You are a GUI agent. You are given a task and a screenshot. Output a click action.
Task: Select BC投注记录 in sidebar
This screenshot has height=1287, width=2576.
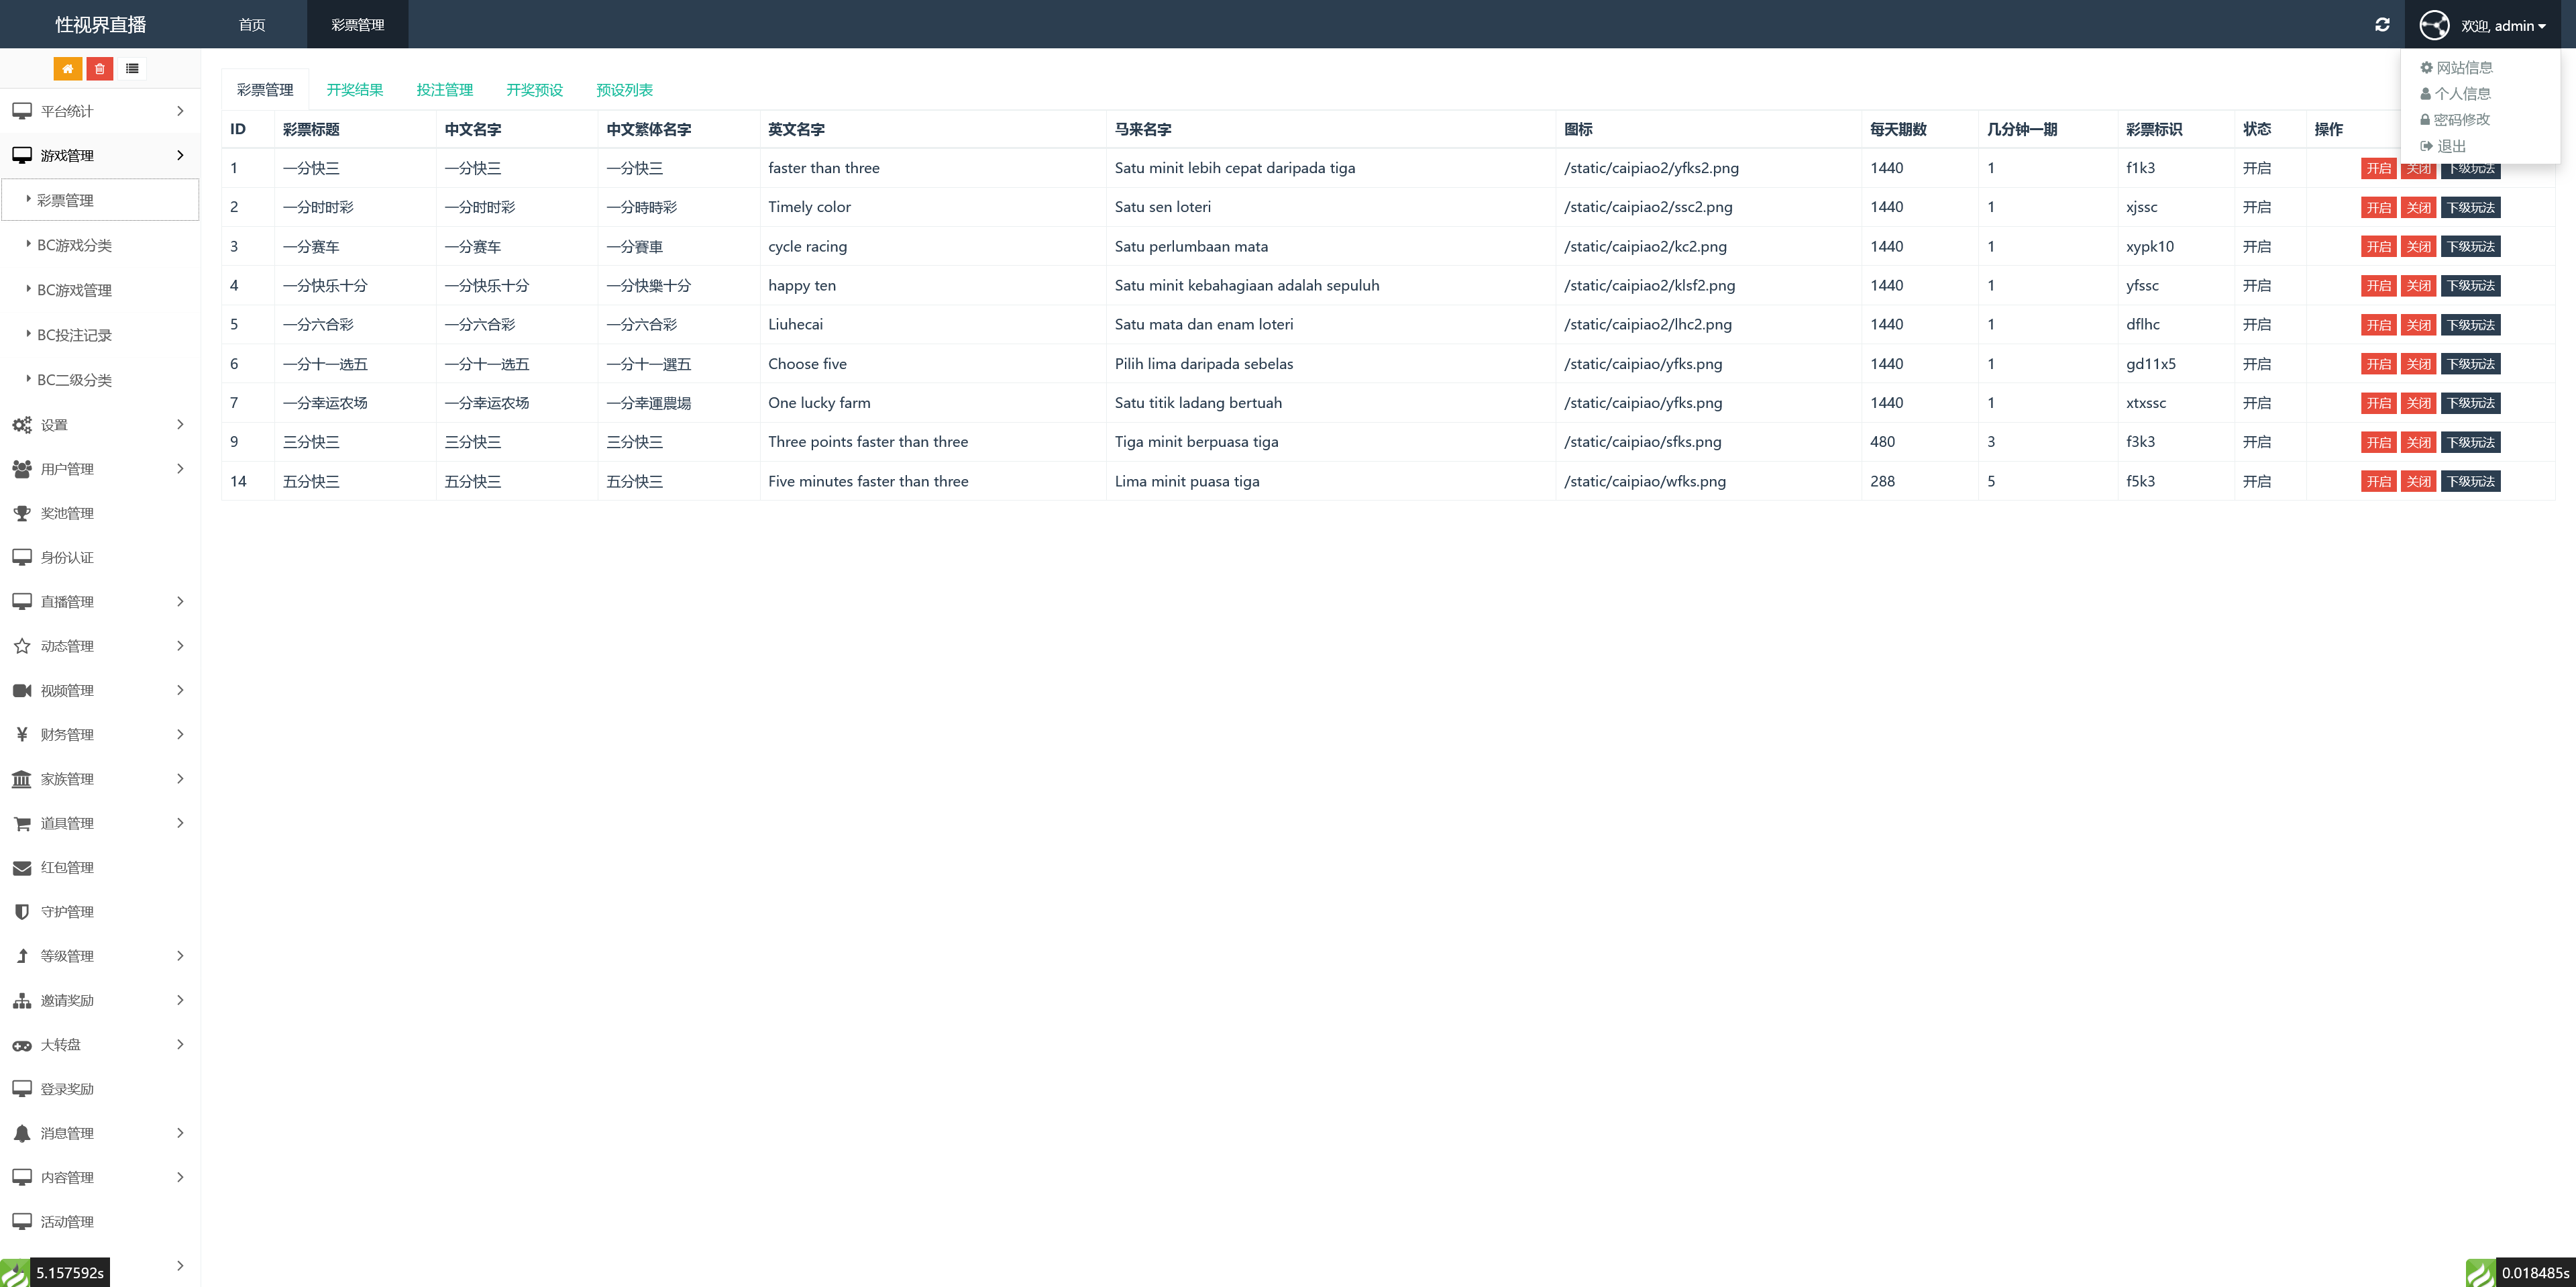pyautogui.click(x=74, y=335)
